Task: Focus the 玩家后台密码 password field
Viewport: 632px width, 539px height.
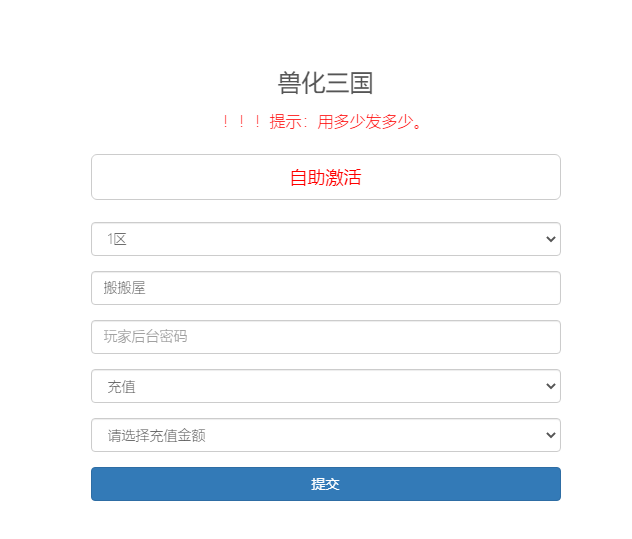Action: (325, 337)
